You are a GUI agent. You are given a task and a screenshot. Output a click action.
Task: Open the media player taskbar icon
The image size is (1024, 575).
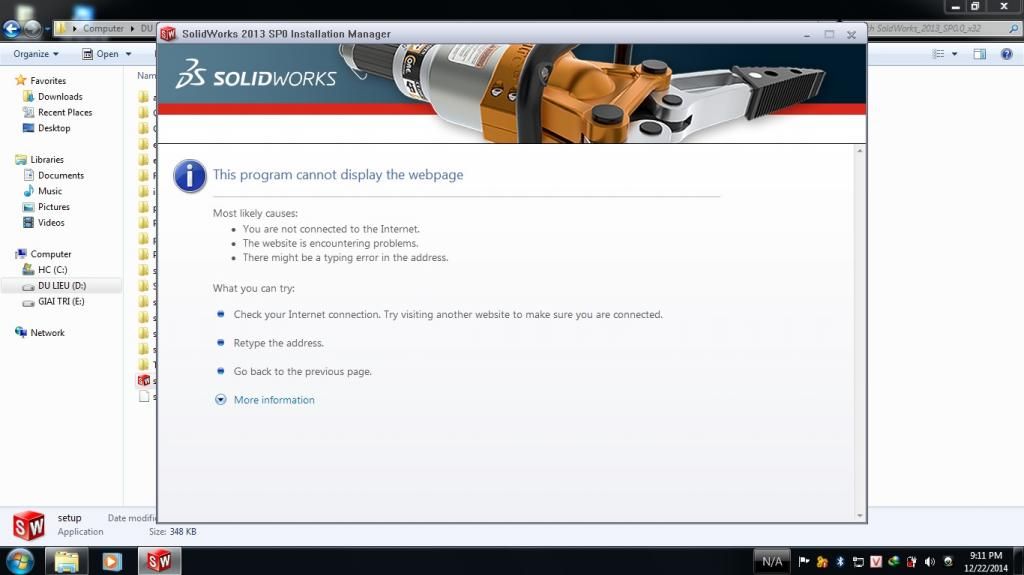pos(112,561)
